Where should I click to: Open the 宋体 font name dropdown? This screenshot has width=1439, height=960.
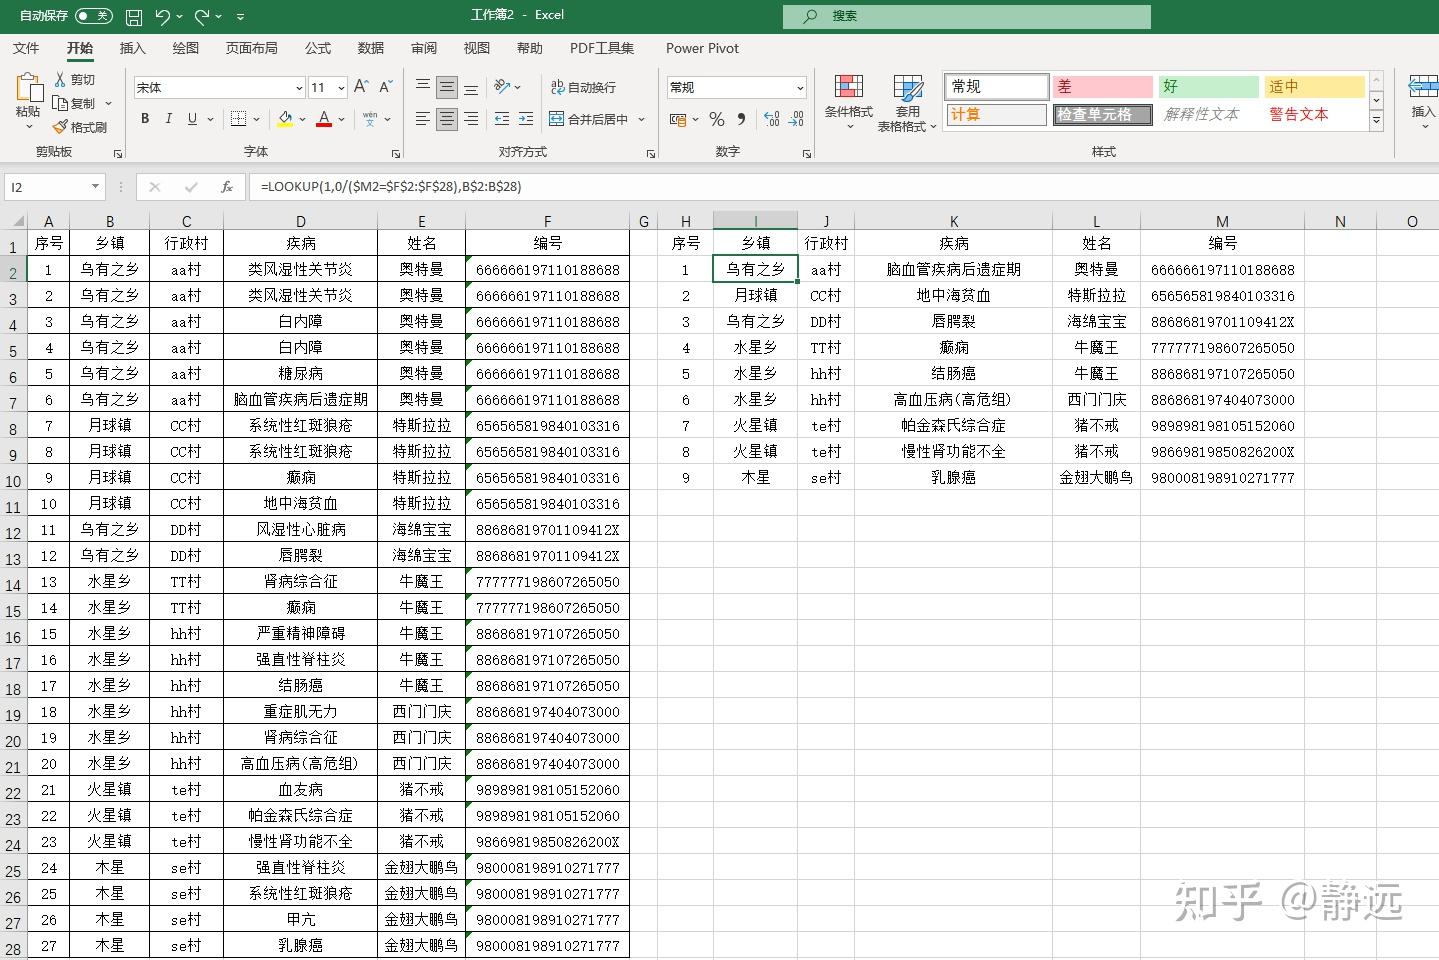point(298,88)
